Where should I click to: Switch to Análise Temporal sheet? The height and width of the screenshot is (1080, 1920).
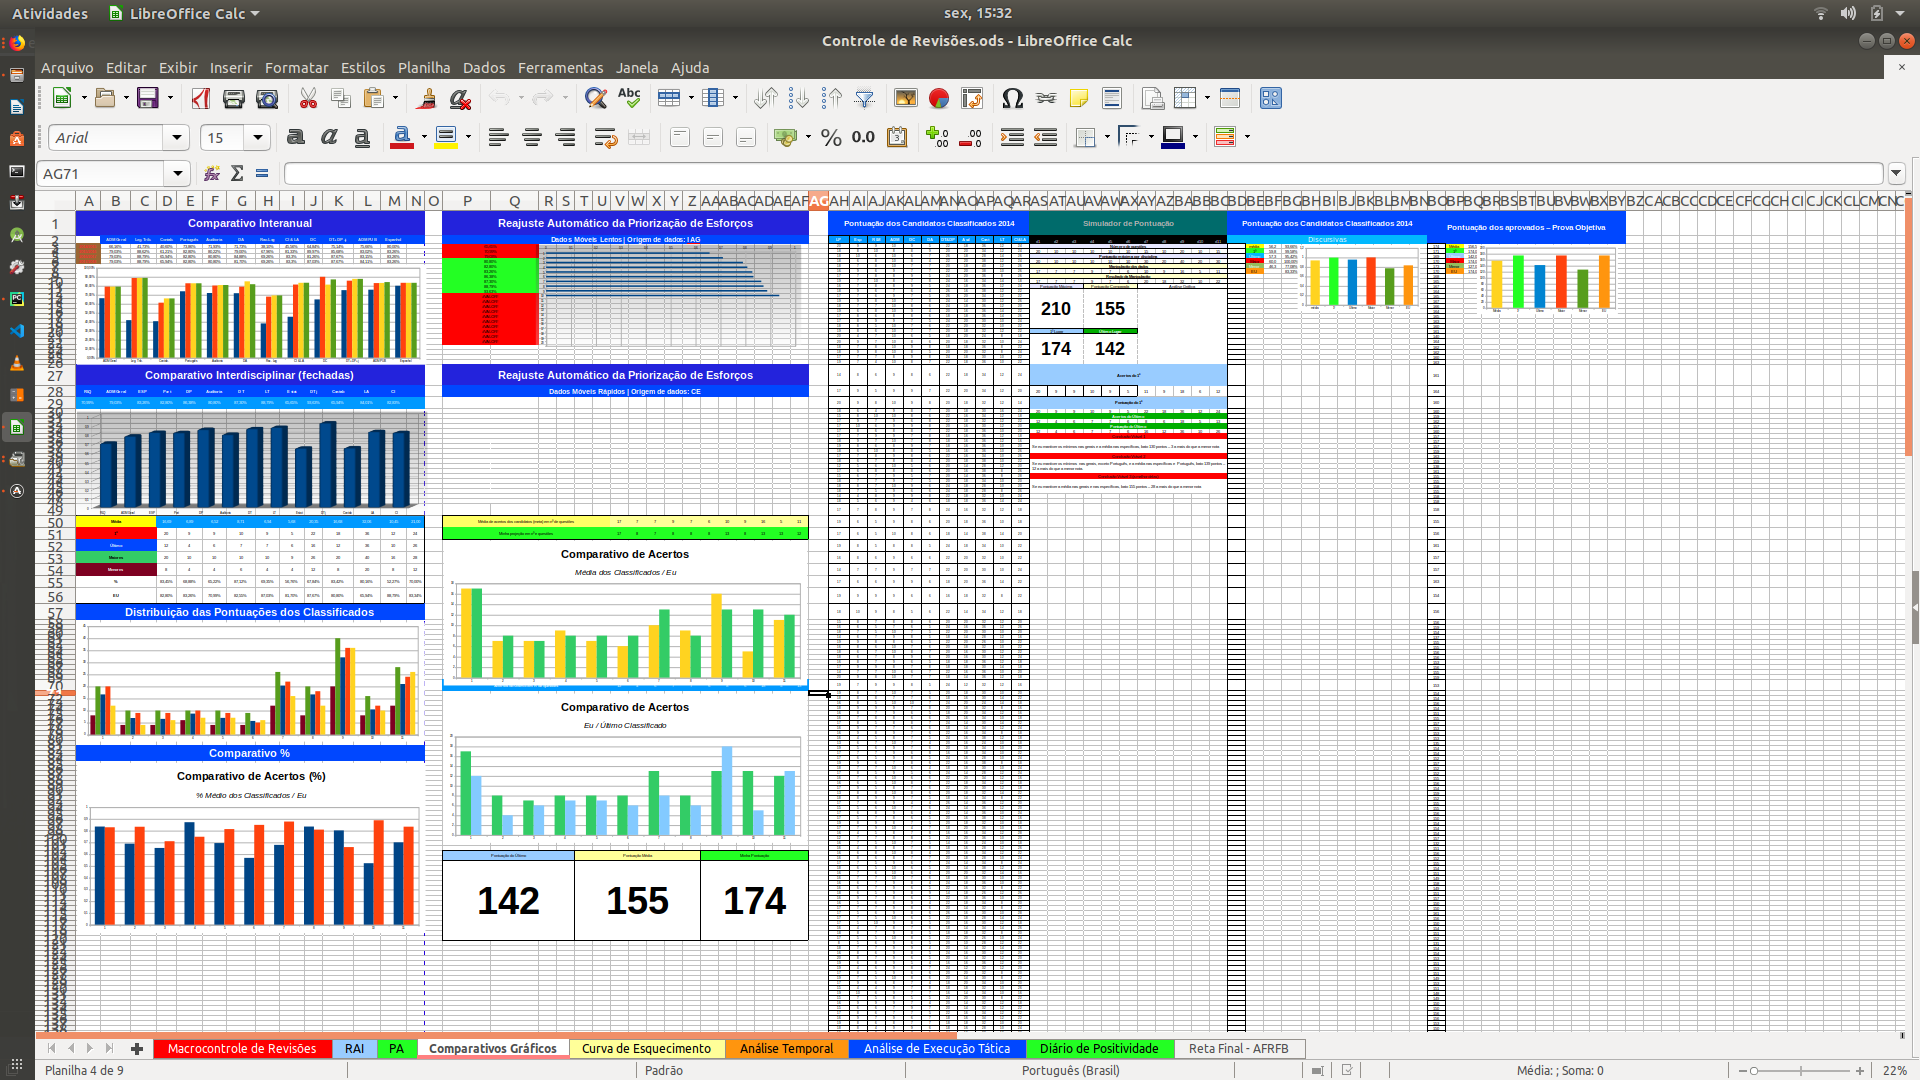tap(786, 1048)
